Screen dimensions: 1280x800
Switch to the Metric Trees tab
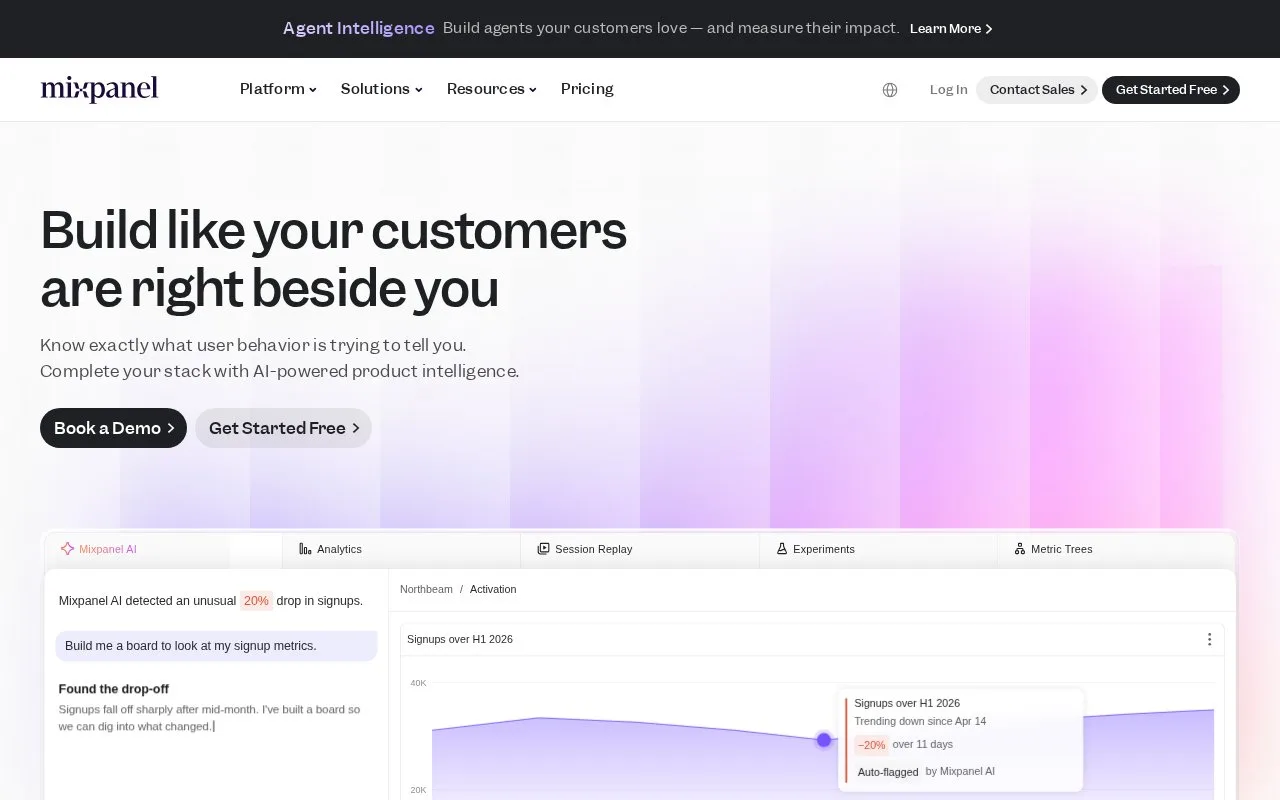point(1116,549)
